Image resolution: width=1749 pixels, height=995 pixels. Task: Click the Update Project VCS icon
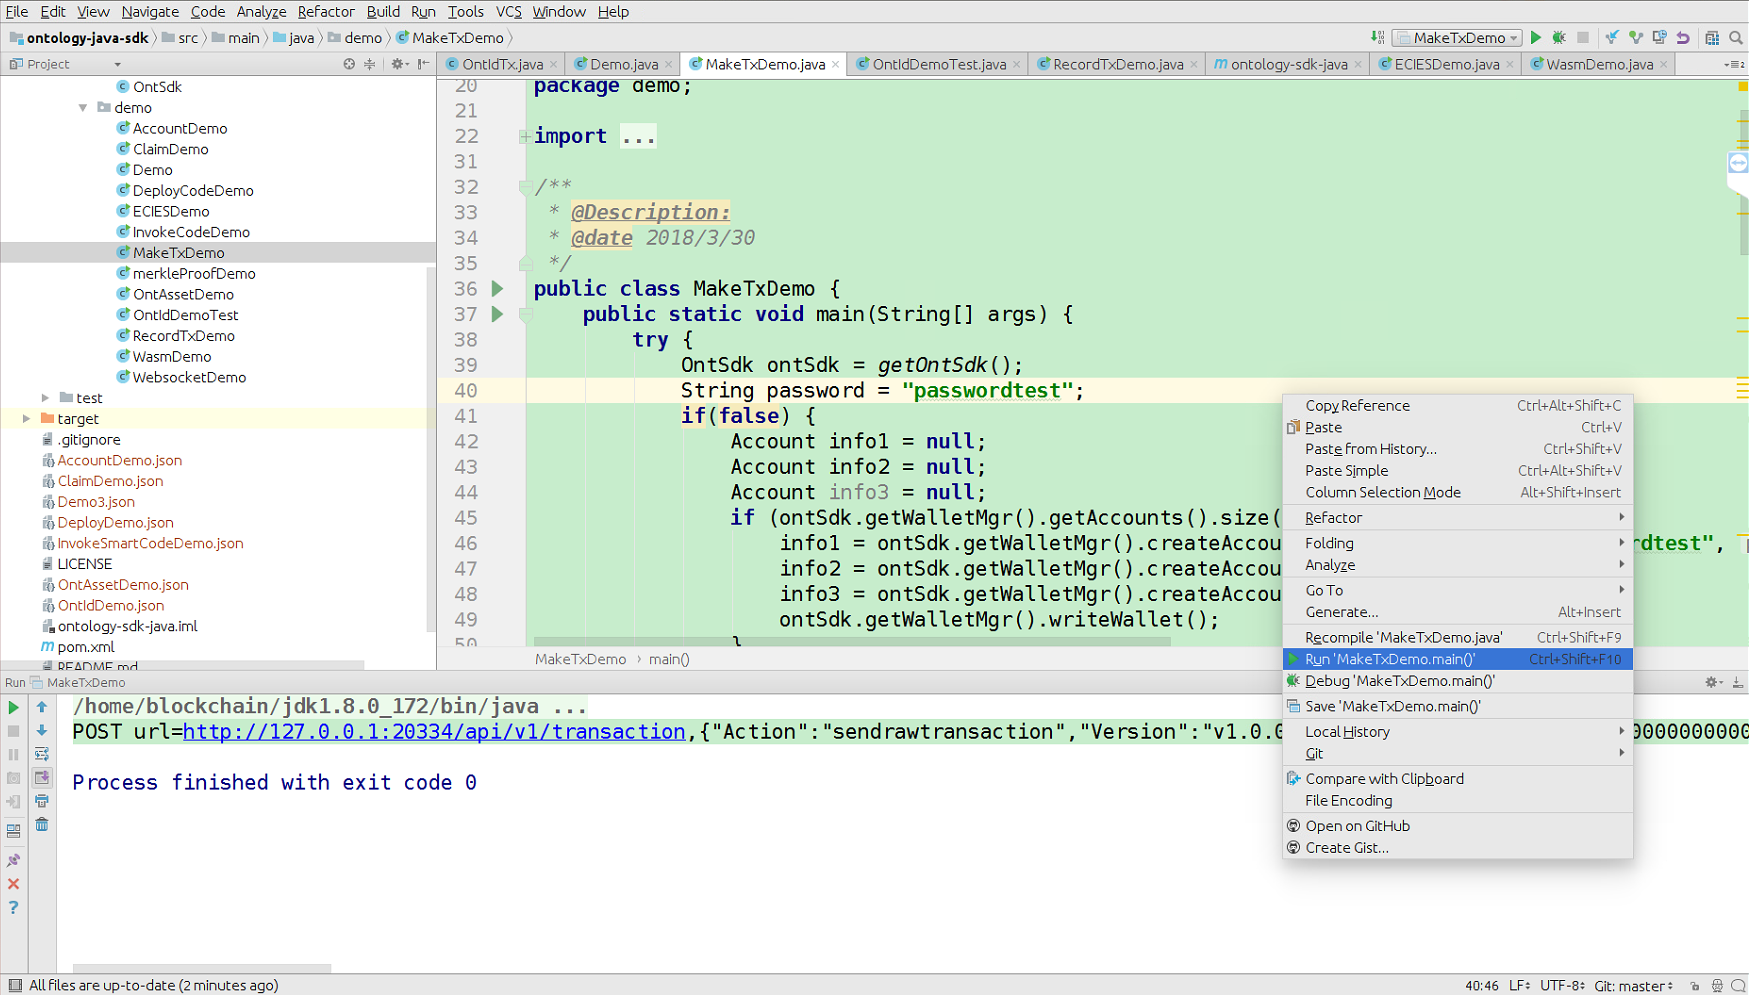pos(1612,38)
